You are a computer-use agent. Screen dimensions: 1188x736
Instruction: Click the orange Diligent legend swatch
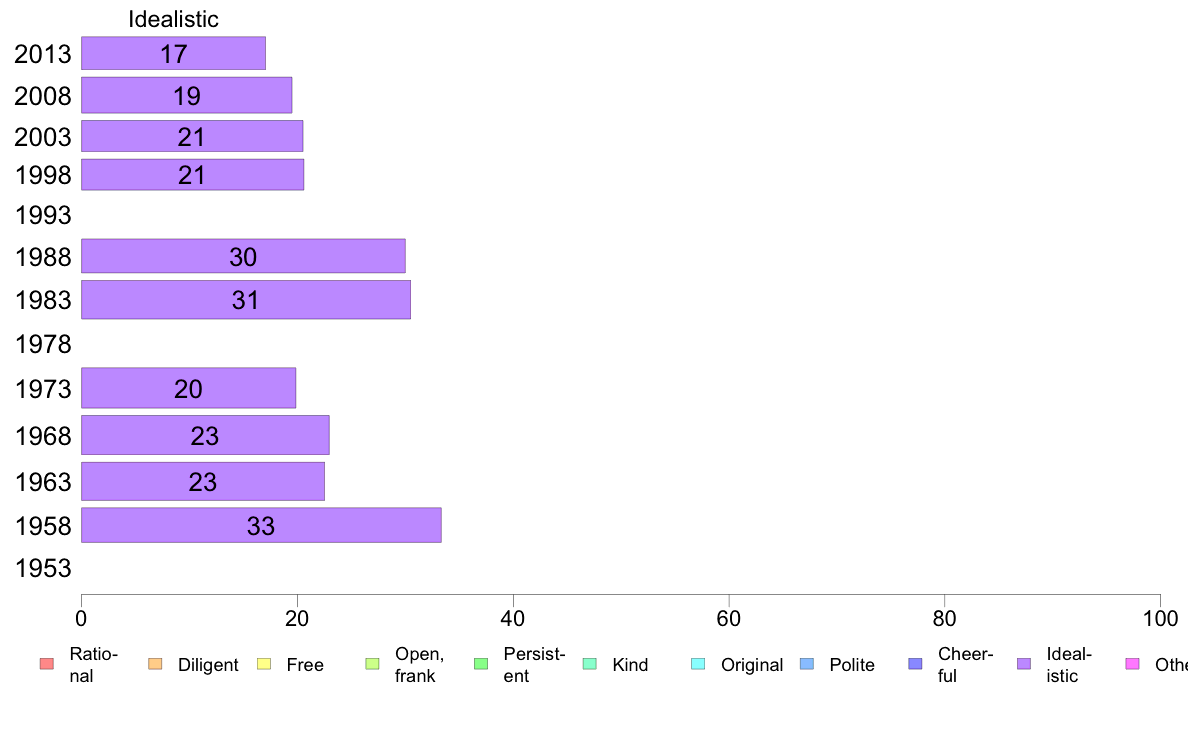click(x=155, y=664)
